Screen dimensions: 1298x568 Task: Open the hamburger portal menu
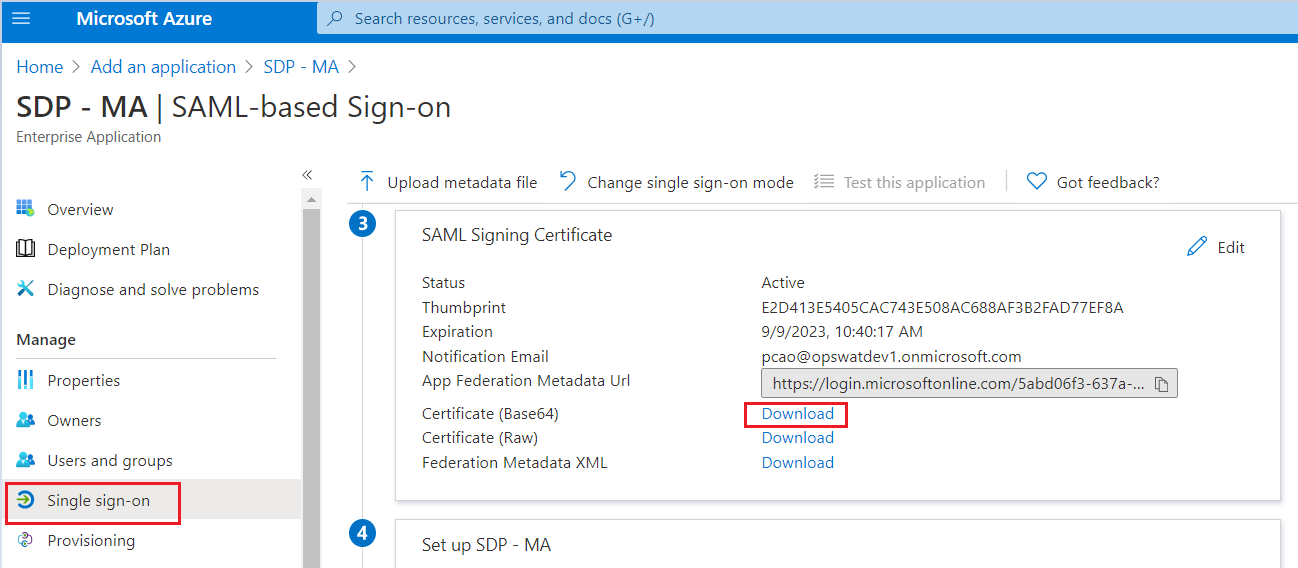click(21, 19)
